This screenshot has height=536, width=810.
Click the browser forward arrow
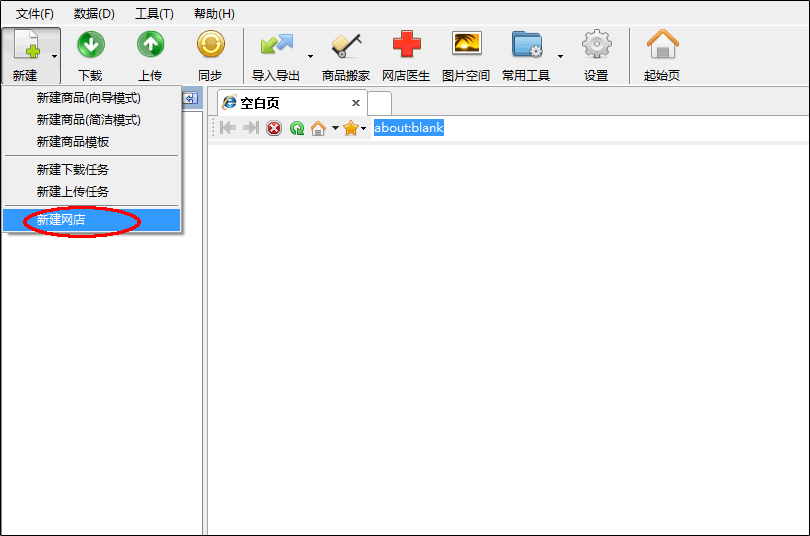(251, 128)
